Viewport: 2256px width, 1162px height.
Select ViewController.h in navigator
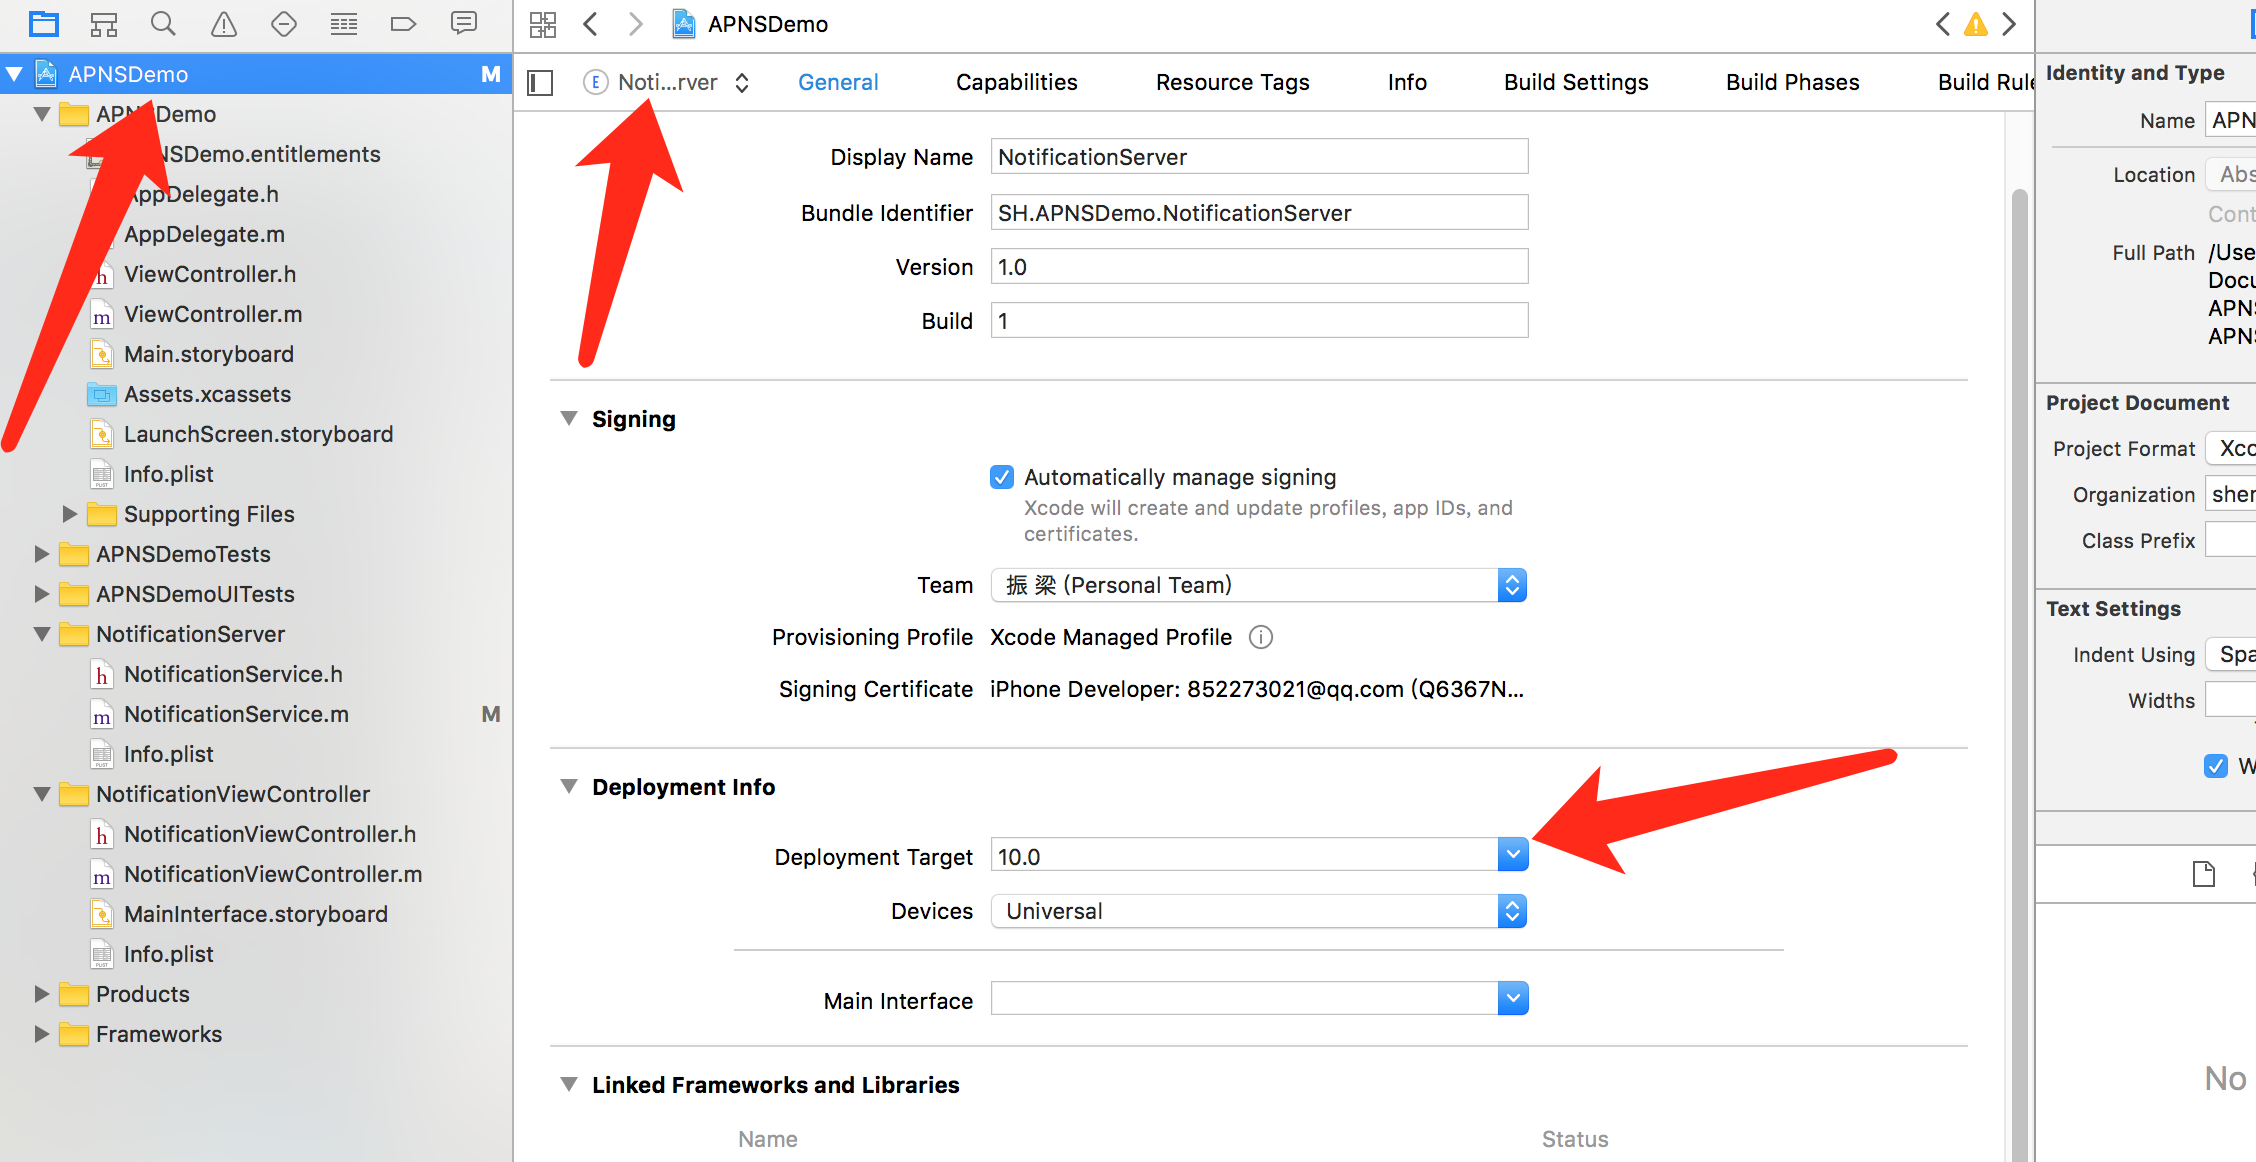210,274
